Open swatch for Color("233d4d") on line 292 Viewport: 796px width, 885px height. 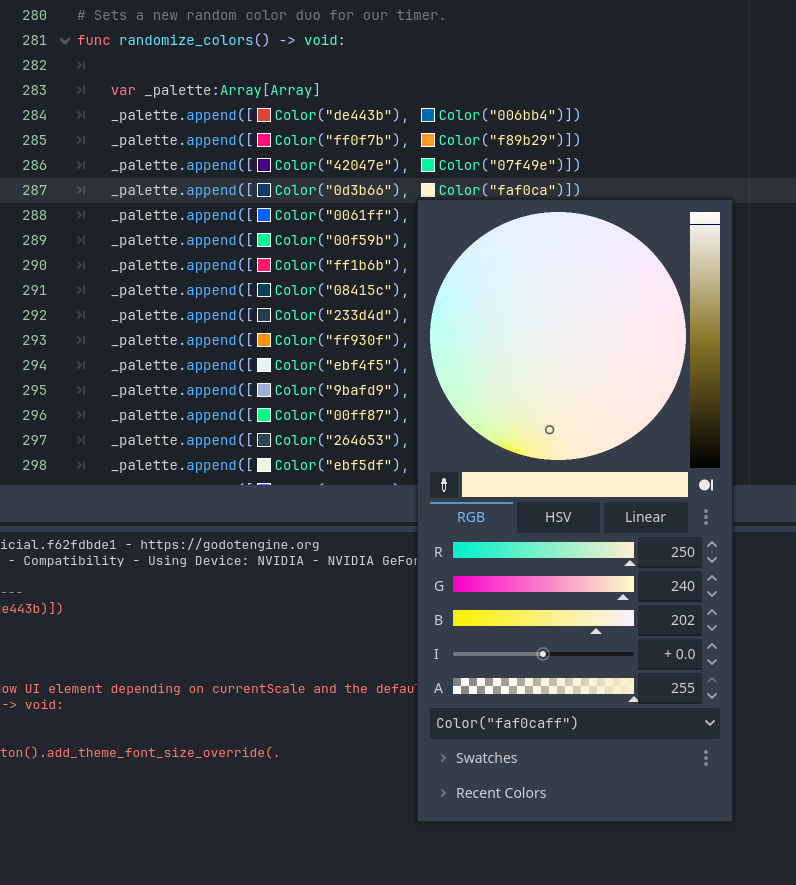[264, 315]
